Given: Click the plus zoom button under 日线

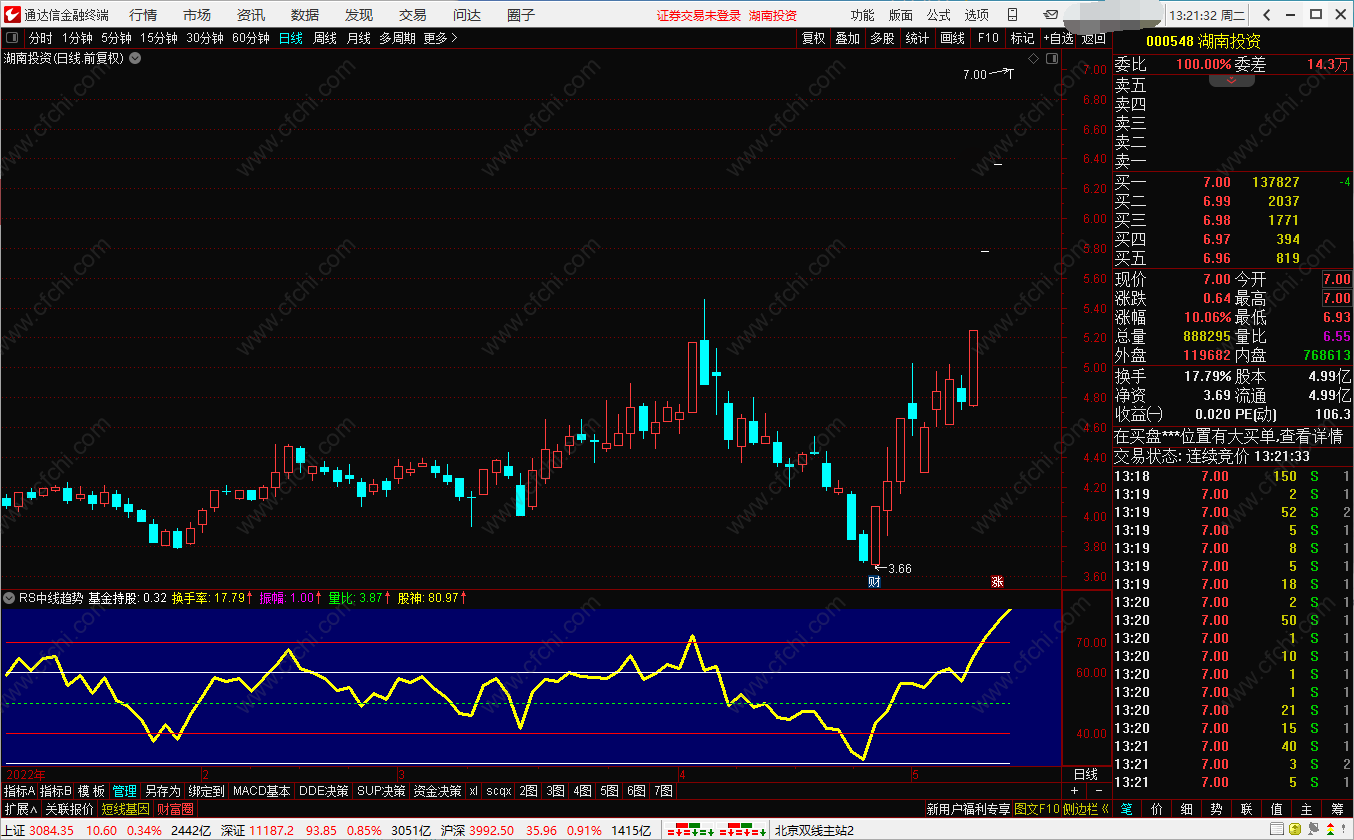Looking at the screenshot, I should [1073, 790].
